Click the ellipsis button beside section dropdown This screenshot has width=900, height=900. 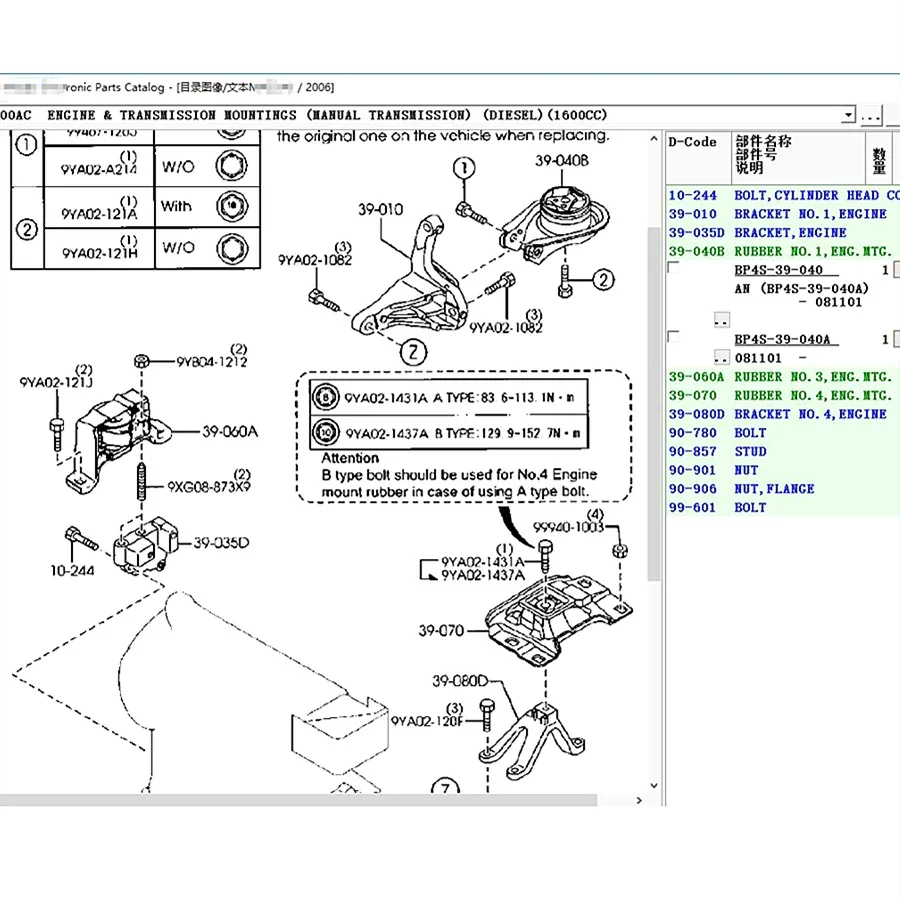coord(871,115)
